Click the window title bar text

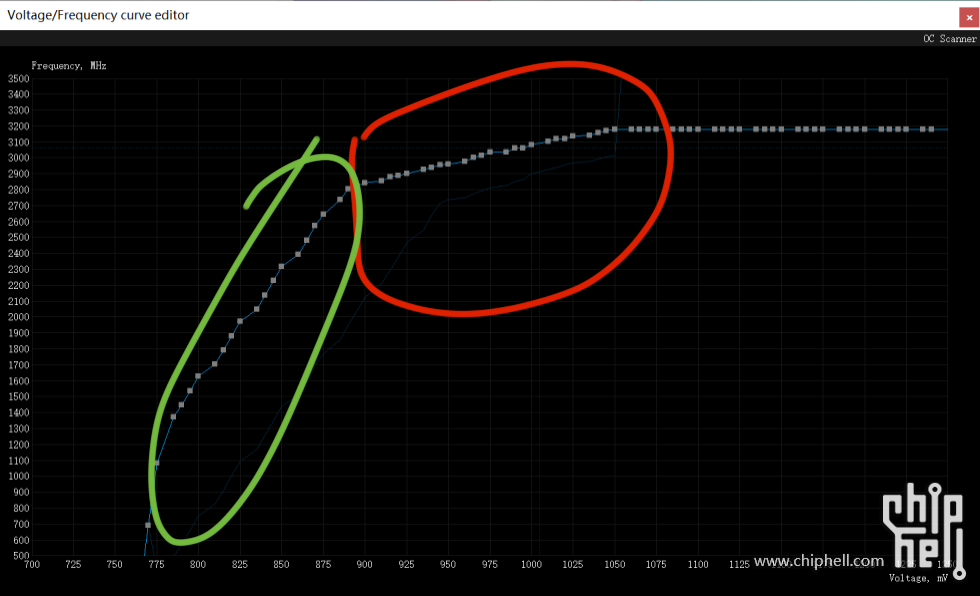coord(98,15)
